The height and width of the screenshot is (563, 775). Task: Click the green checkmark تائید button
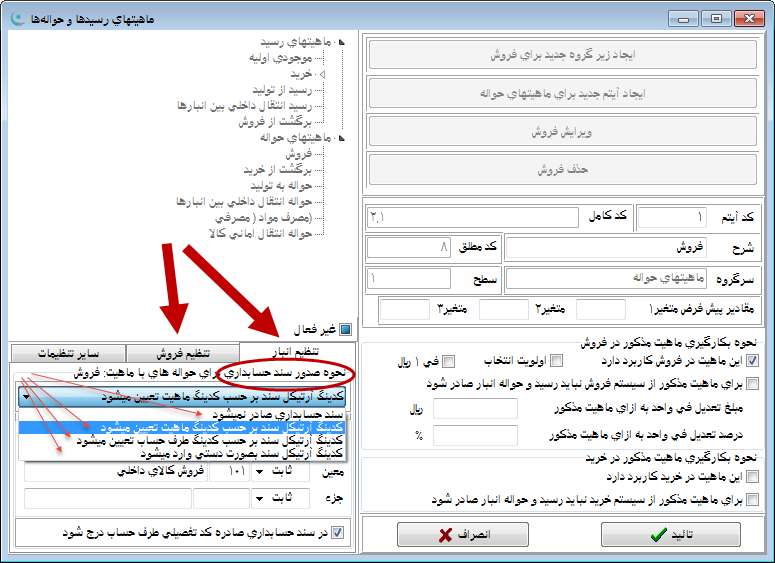670,534
